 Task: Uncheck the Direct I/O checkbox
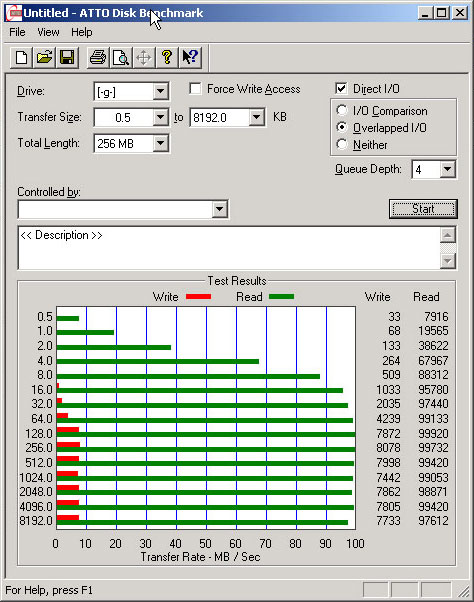341,89
